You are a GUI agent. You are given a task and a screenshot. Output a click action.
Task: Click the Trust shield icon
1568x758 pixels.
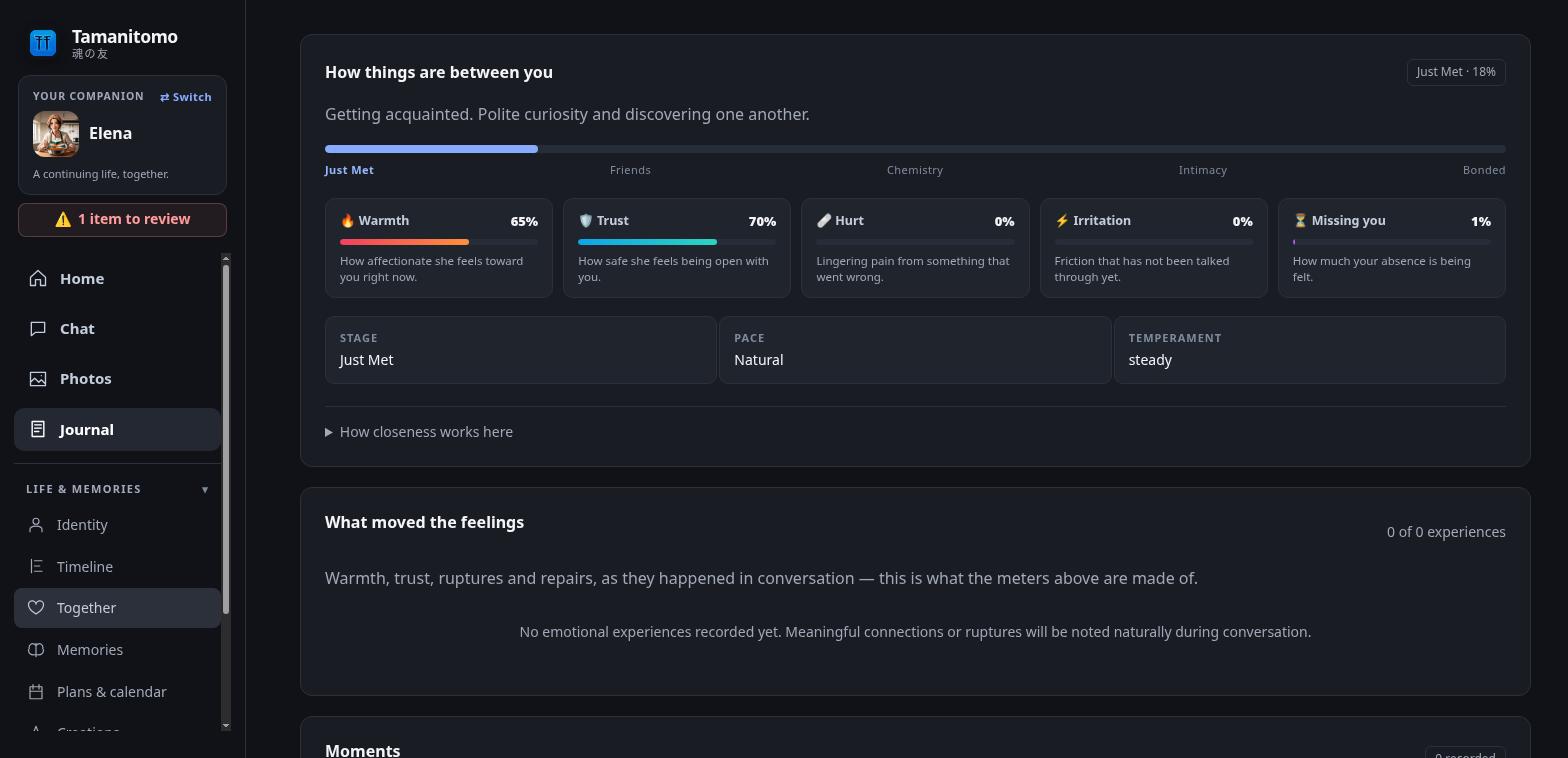585,221
